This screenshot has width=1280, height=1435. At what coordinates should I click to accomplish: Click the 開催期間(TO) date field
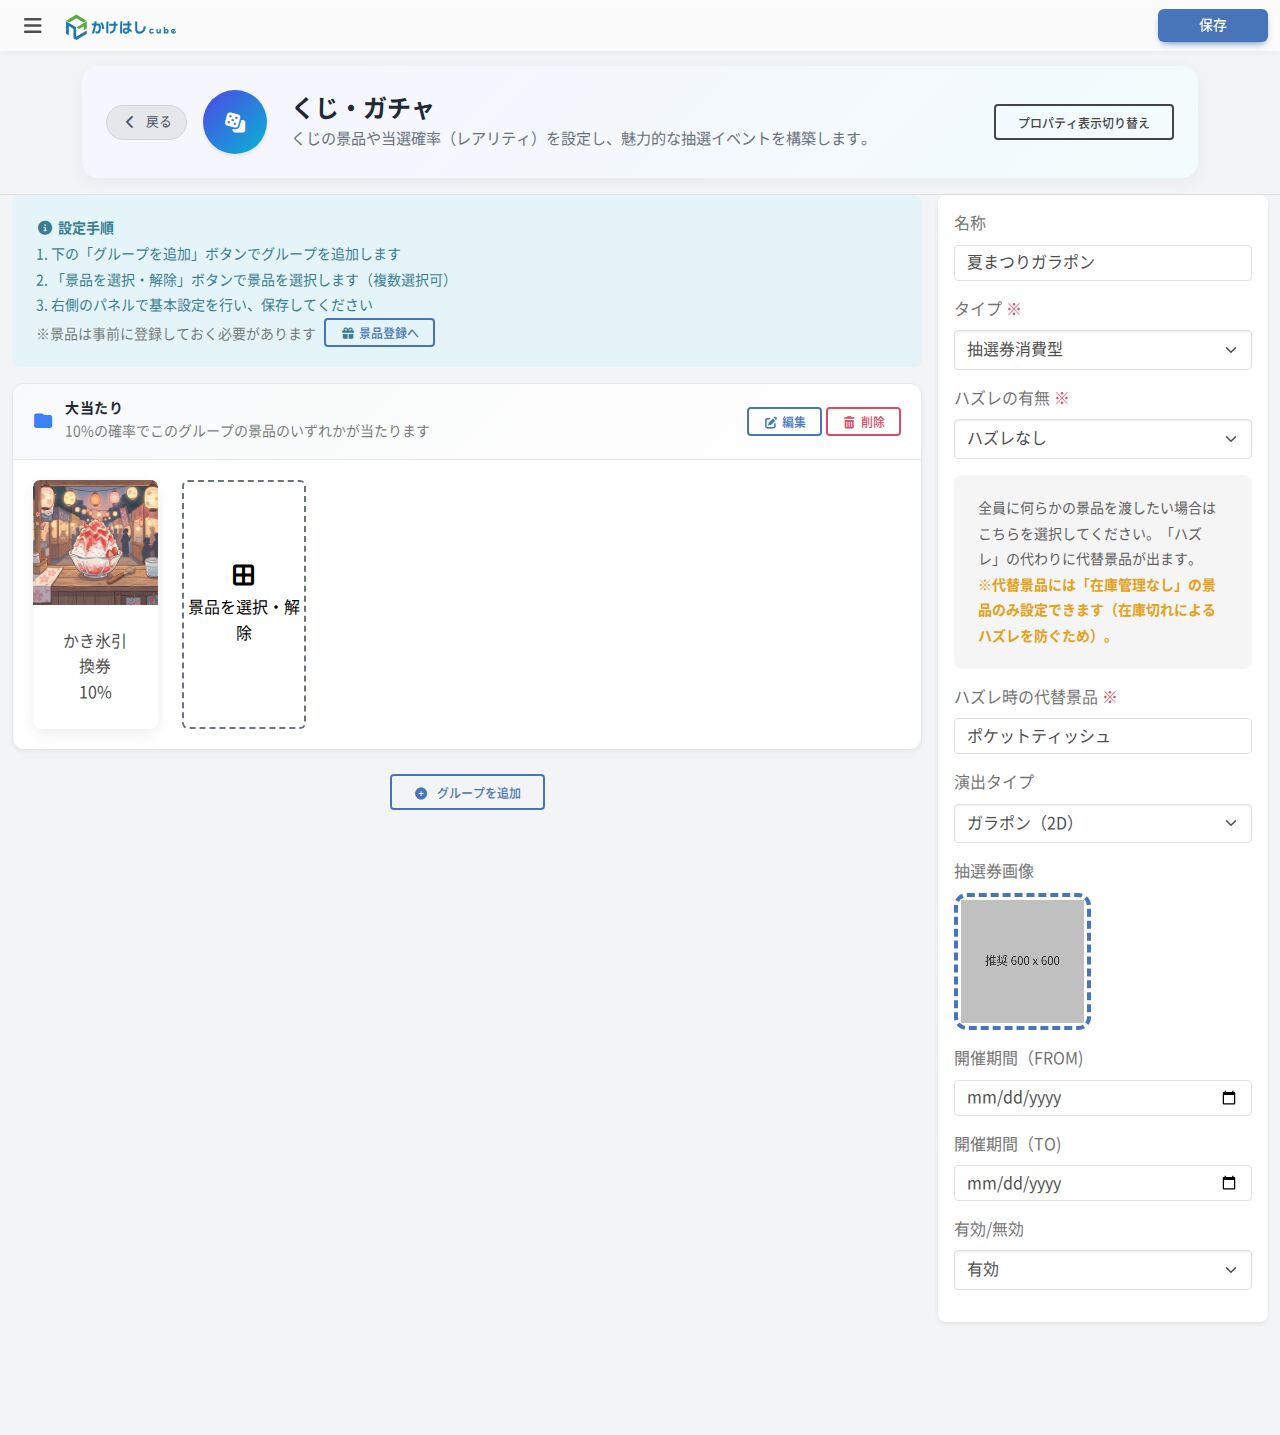tap(1102, 1183)
